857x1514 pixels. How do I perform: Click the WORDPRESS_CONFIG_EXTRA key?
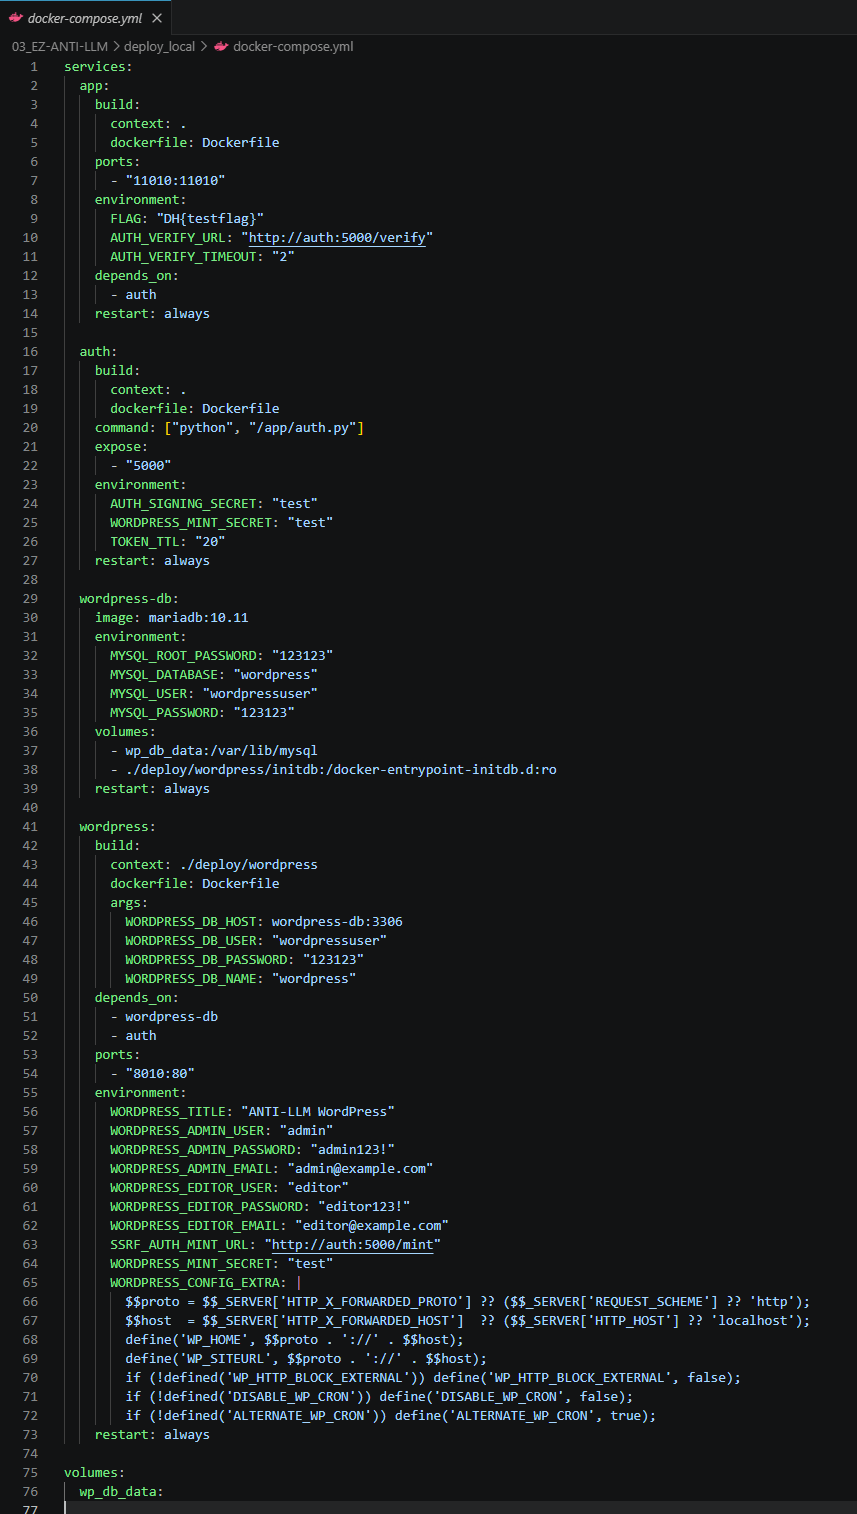[x=198, y=1282]
